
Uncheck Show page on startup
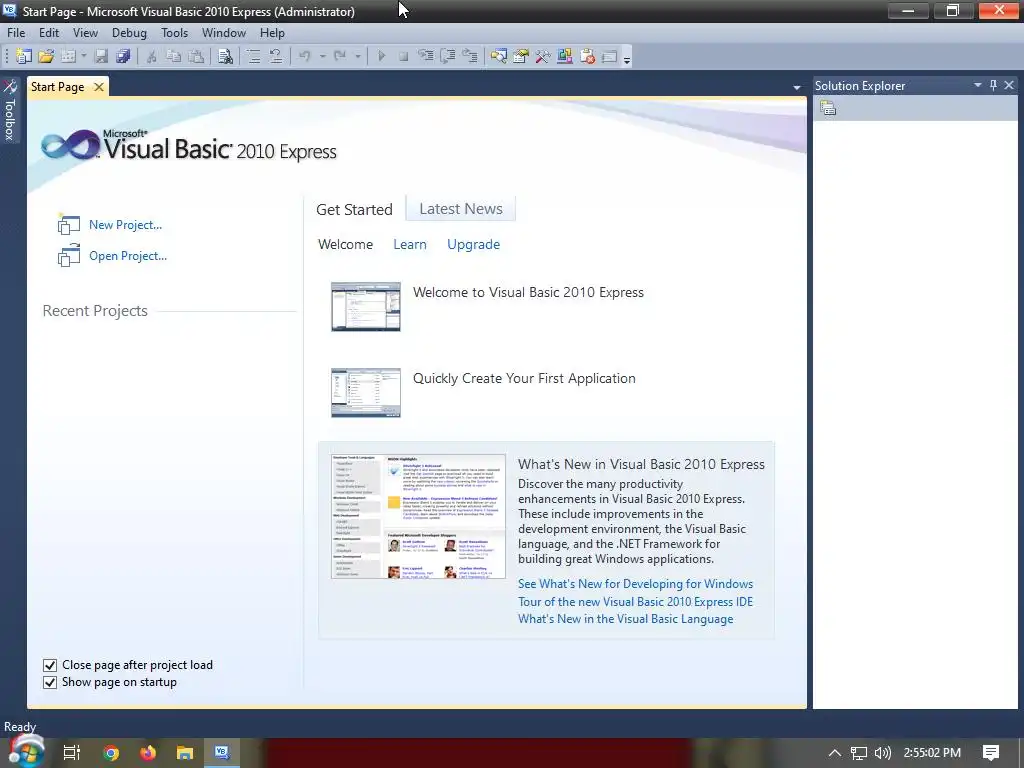[x=50, y=682]
